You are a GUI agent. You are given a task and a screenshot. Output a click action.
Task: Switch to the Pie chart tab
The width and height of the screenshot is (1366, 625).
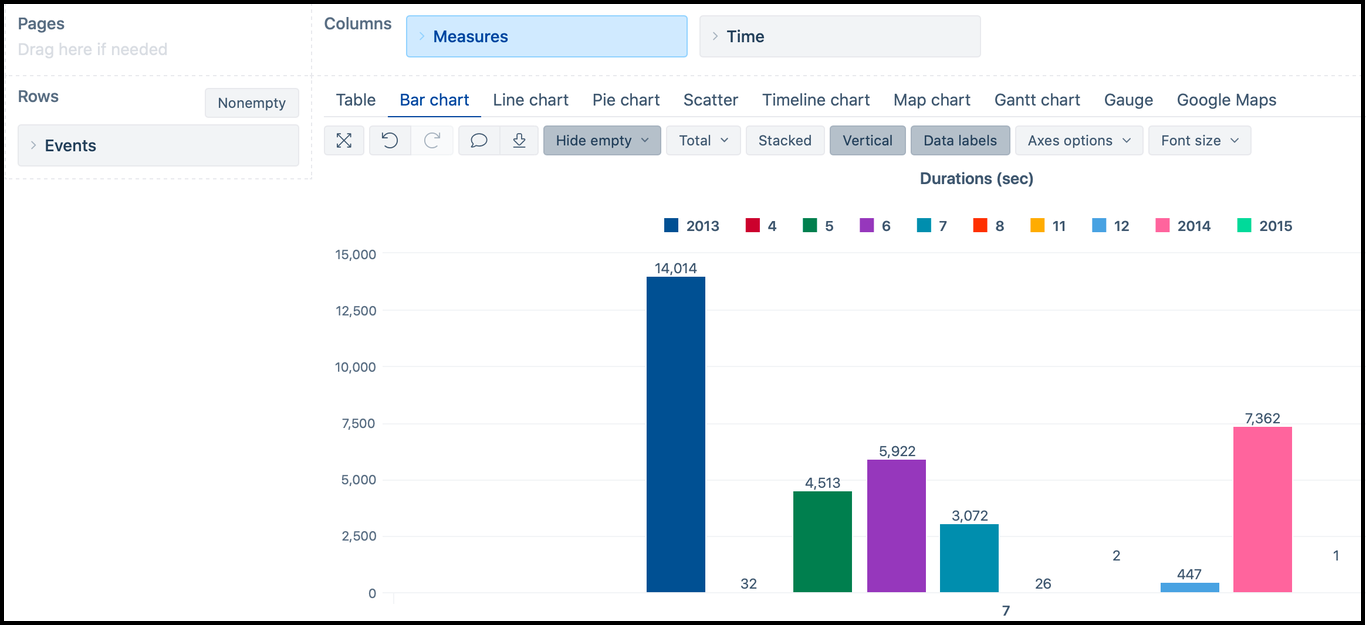626,100
